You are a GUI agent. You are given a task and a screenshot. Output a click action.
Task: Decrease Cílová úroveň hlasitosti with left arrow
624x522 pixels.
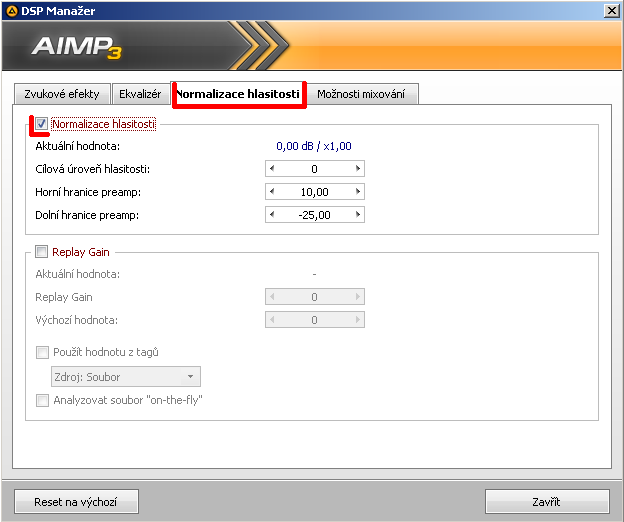click(272, 168)
